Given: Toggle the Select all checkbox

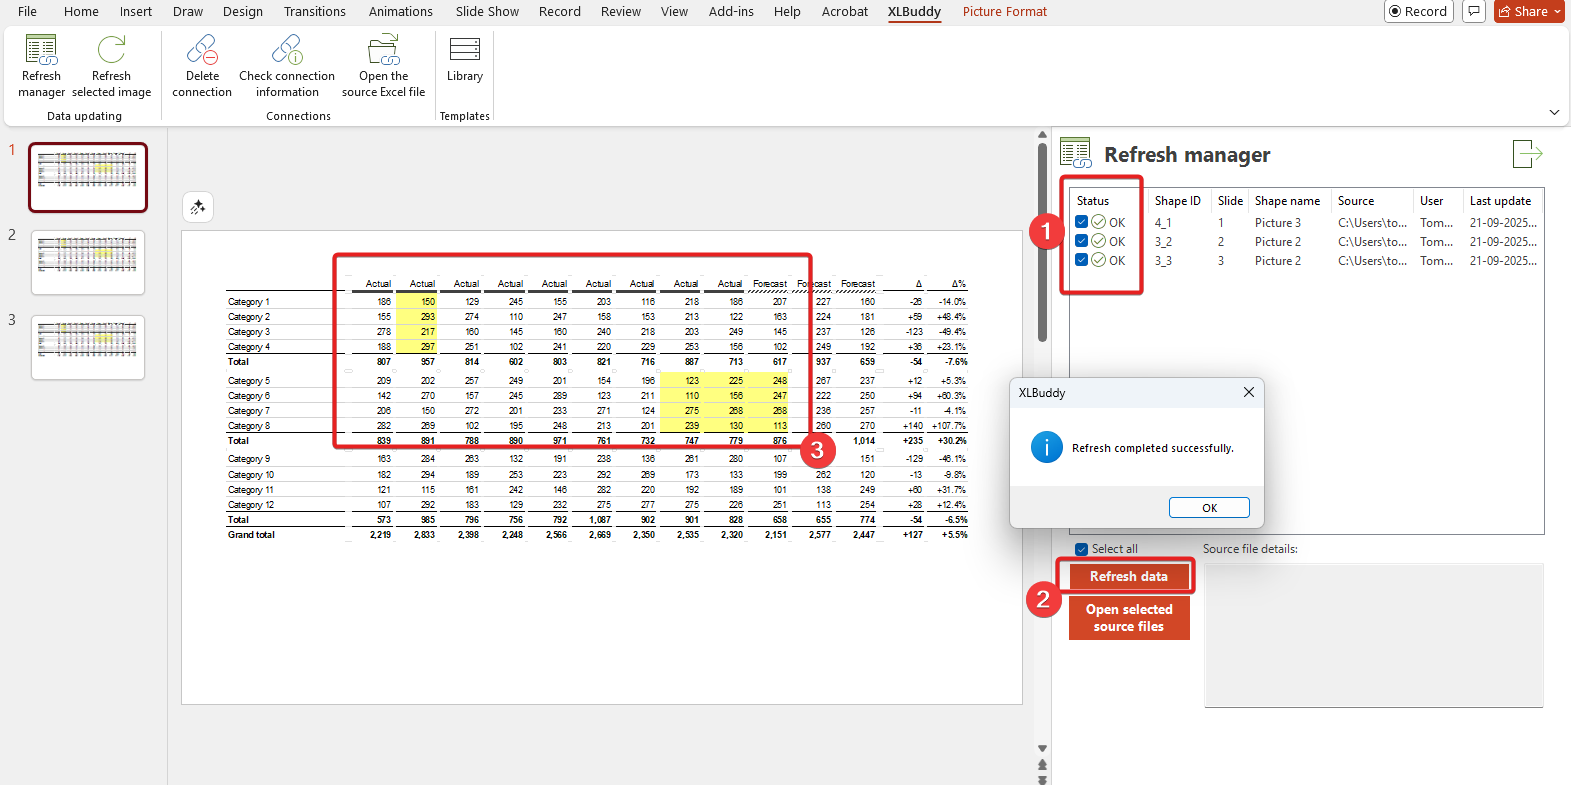Looking at the screenshot, I should click(x=1081, y=549).
